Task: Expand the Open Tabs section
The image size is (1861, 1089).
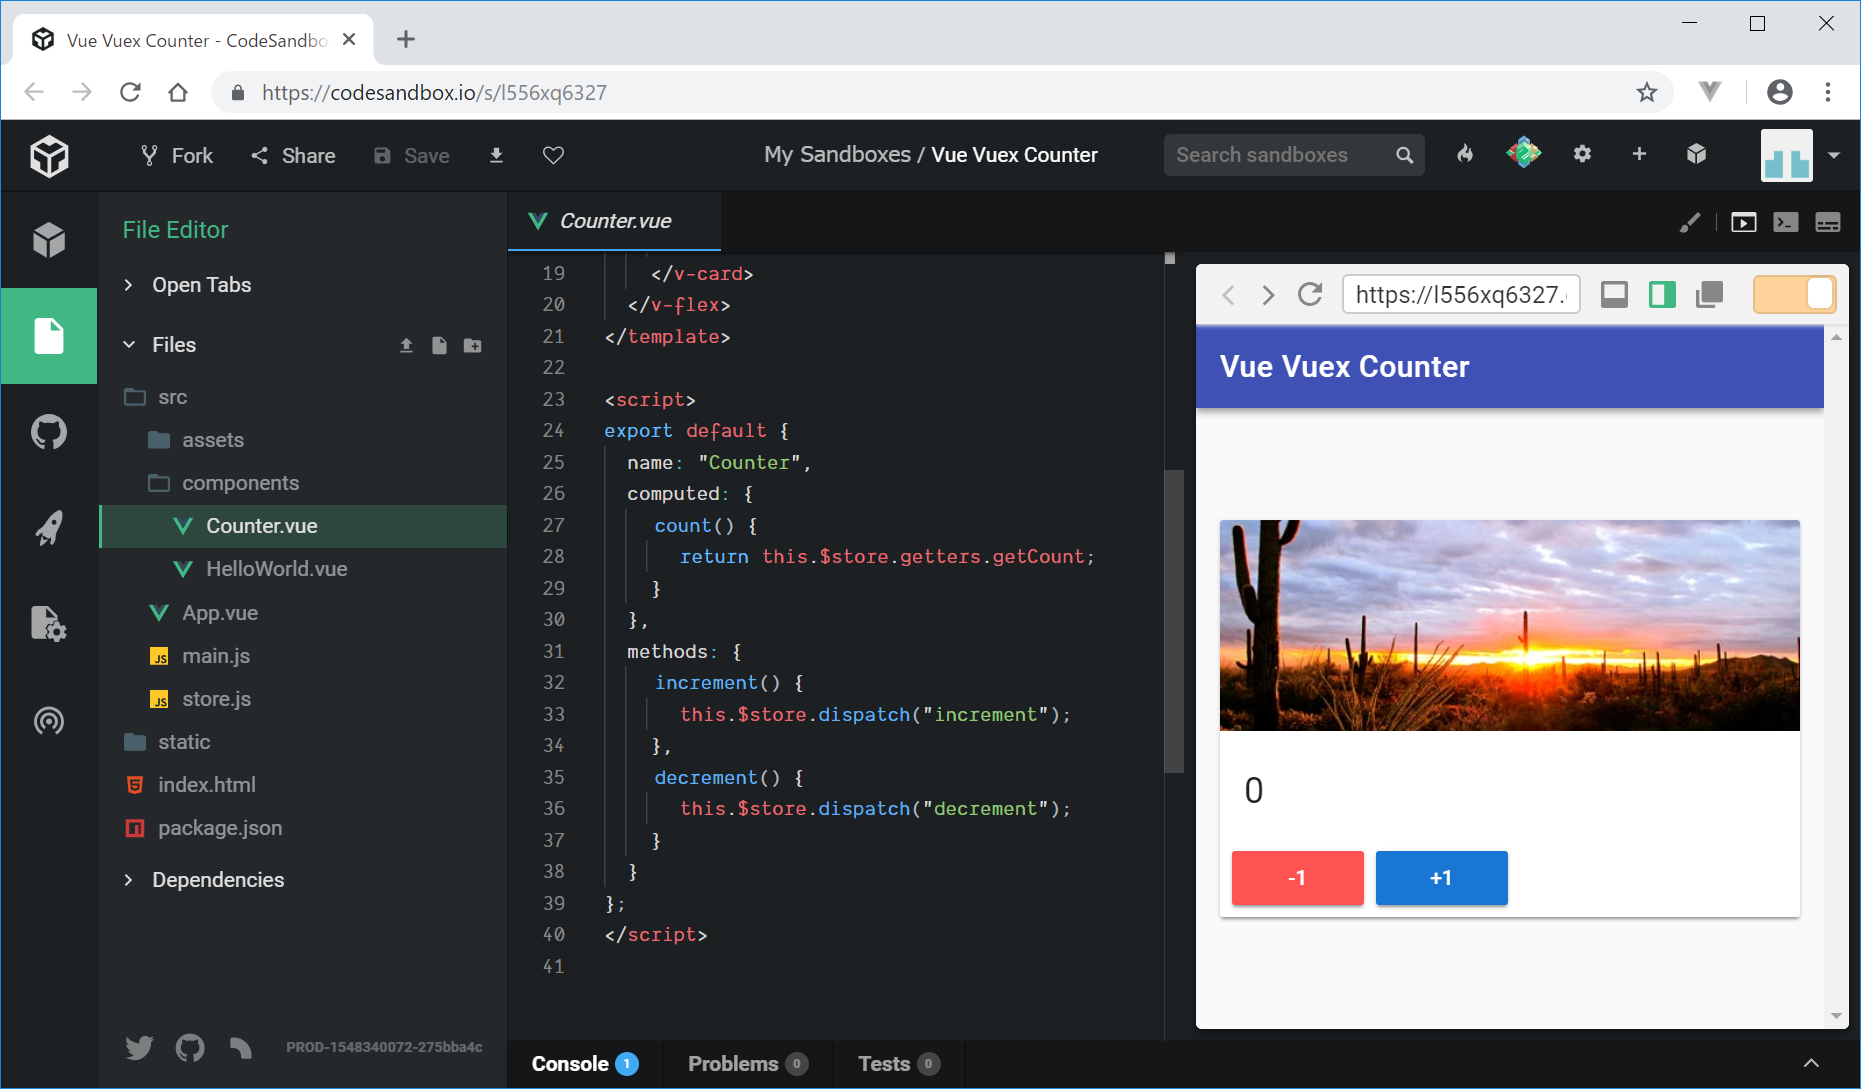Action: tap(201, 285)
